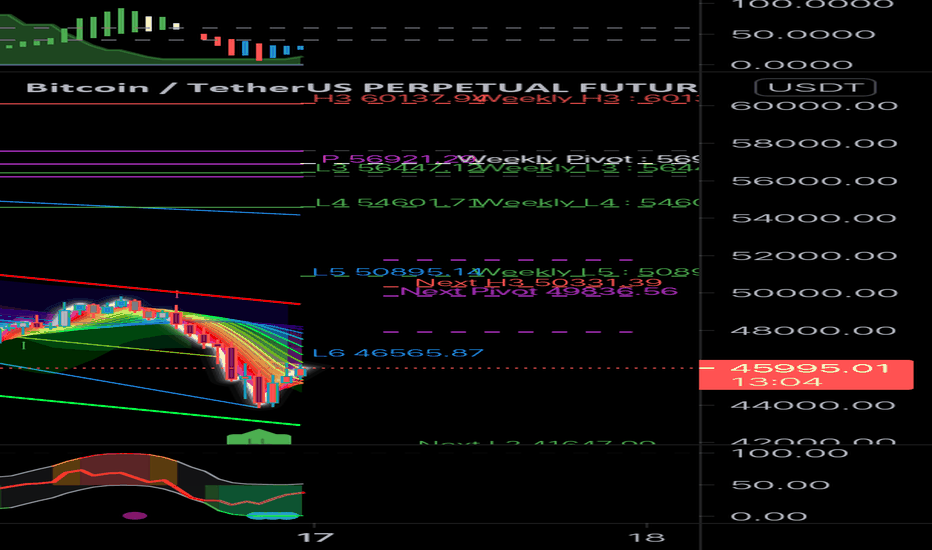Select the L4 54601.71 level label
Viewport: 932px width, 550px height.
tap(398, 202)
